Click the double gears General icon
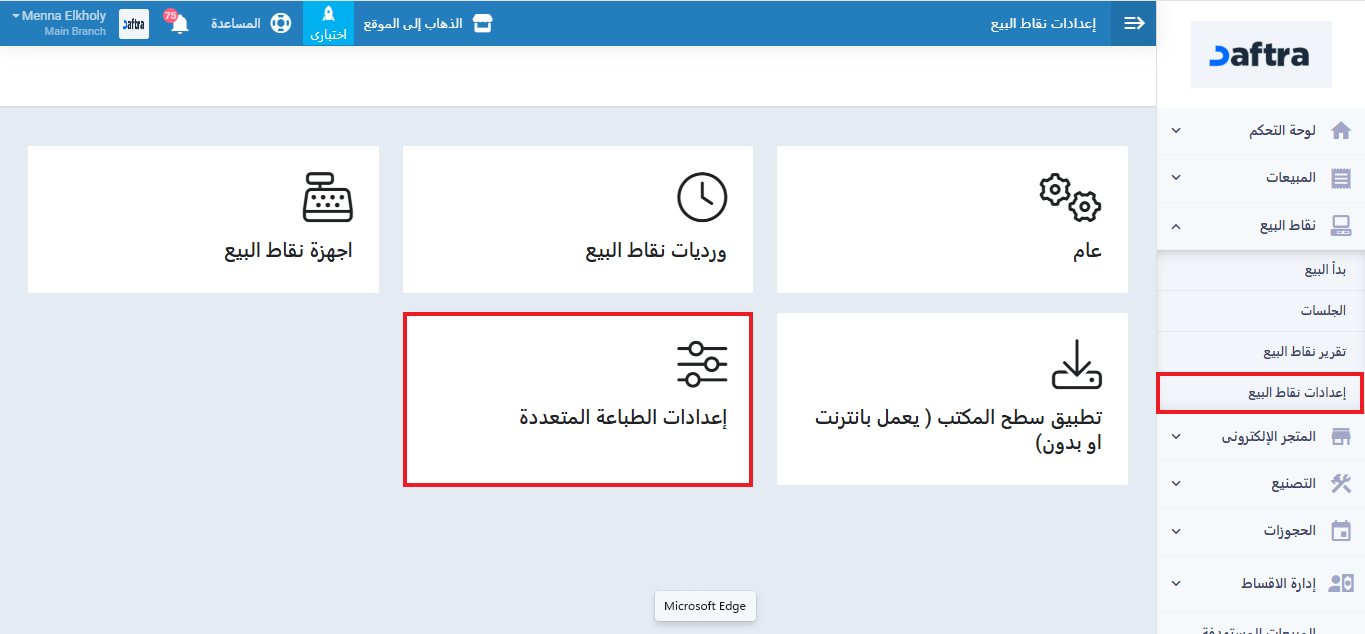Screen dimensions: 1365x634 tap(1070, 197)
